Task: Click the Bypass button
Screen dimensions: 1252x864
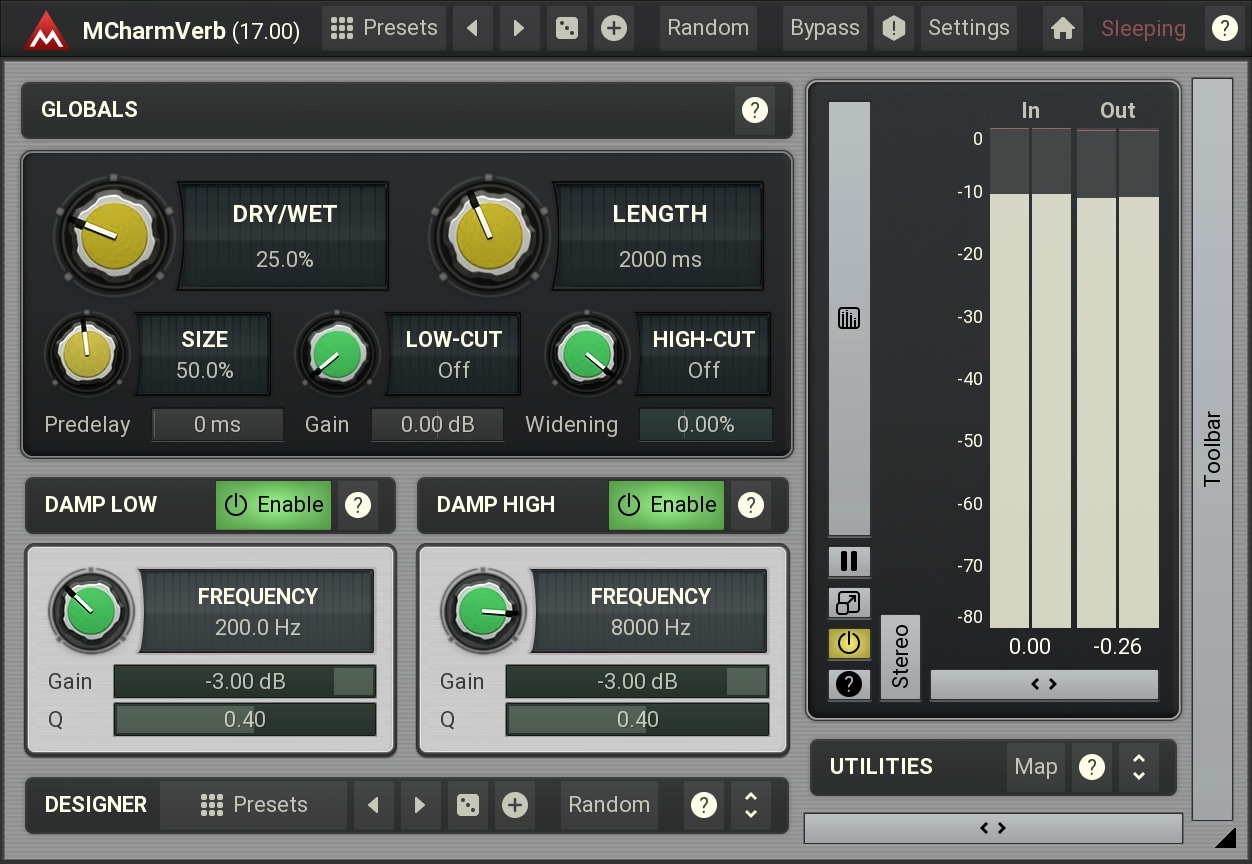Action: [824, 29]
